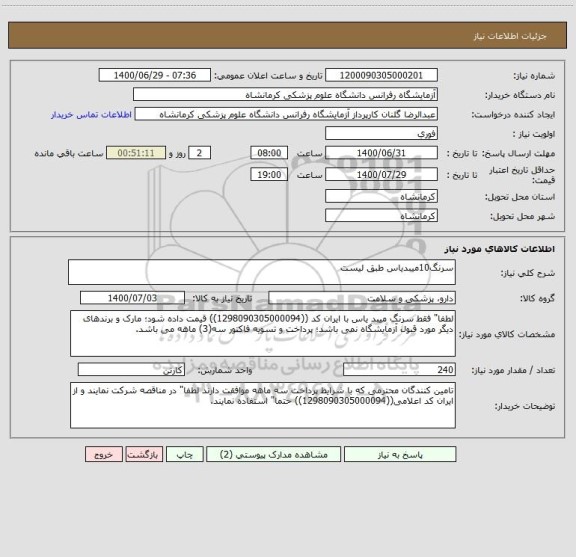Click the 'شرح کلی نیاز:' label

point(528,273)
